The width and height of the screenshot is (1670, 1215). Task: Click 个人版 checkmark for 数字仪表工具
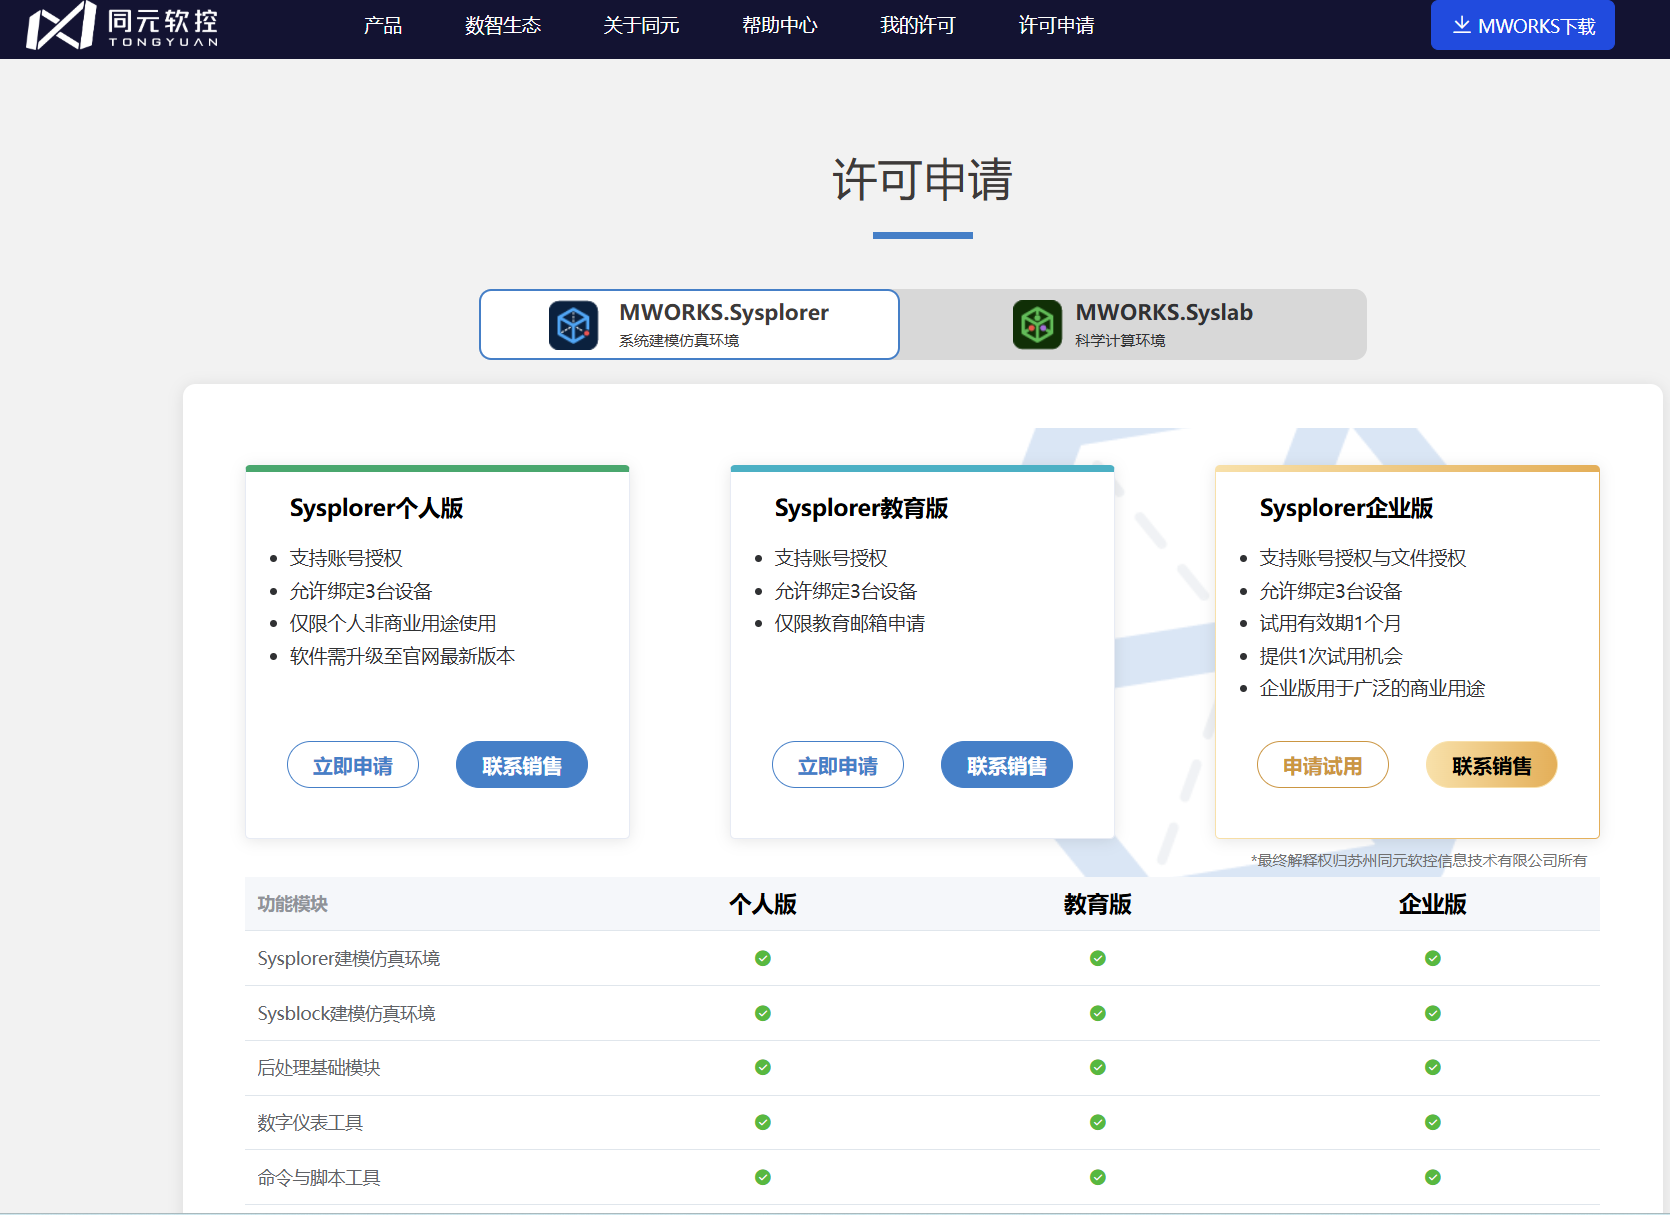763,1122
